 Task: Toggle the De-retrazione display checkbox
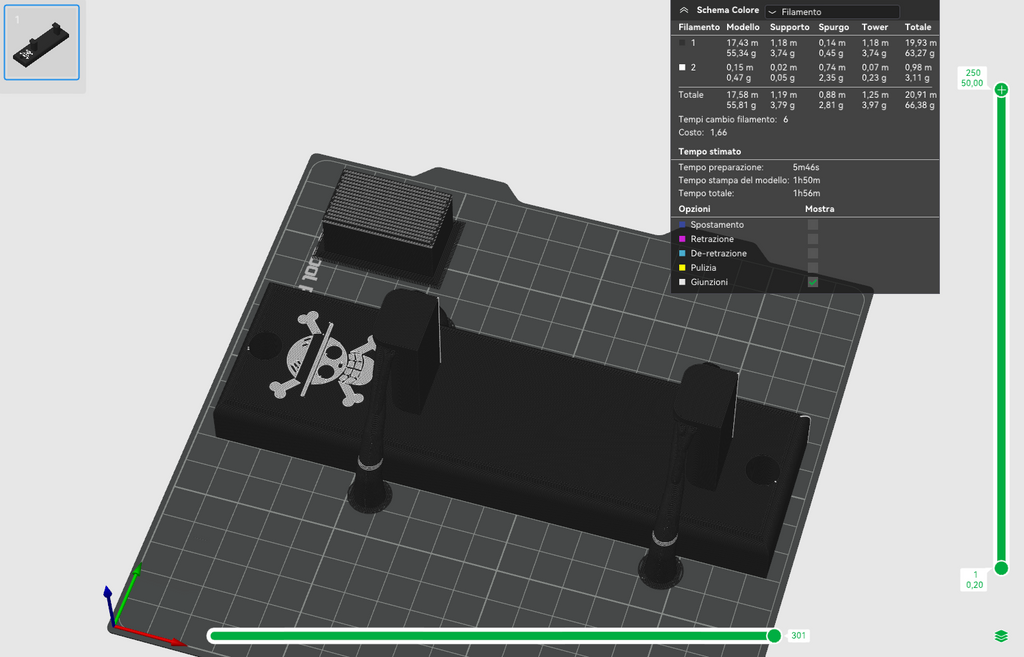pyautogui.click(x=812, y=253)
